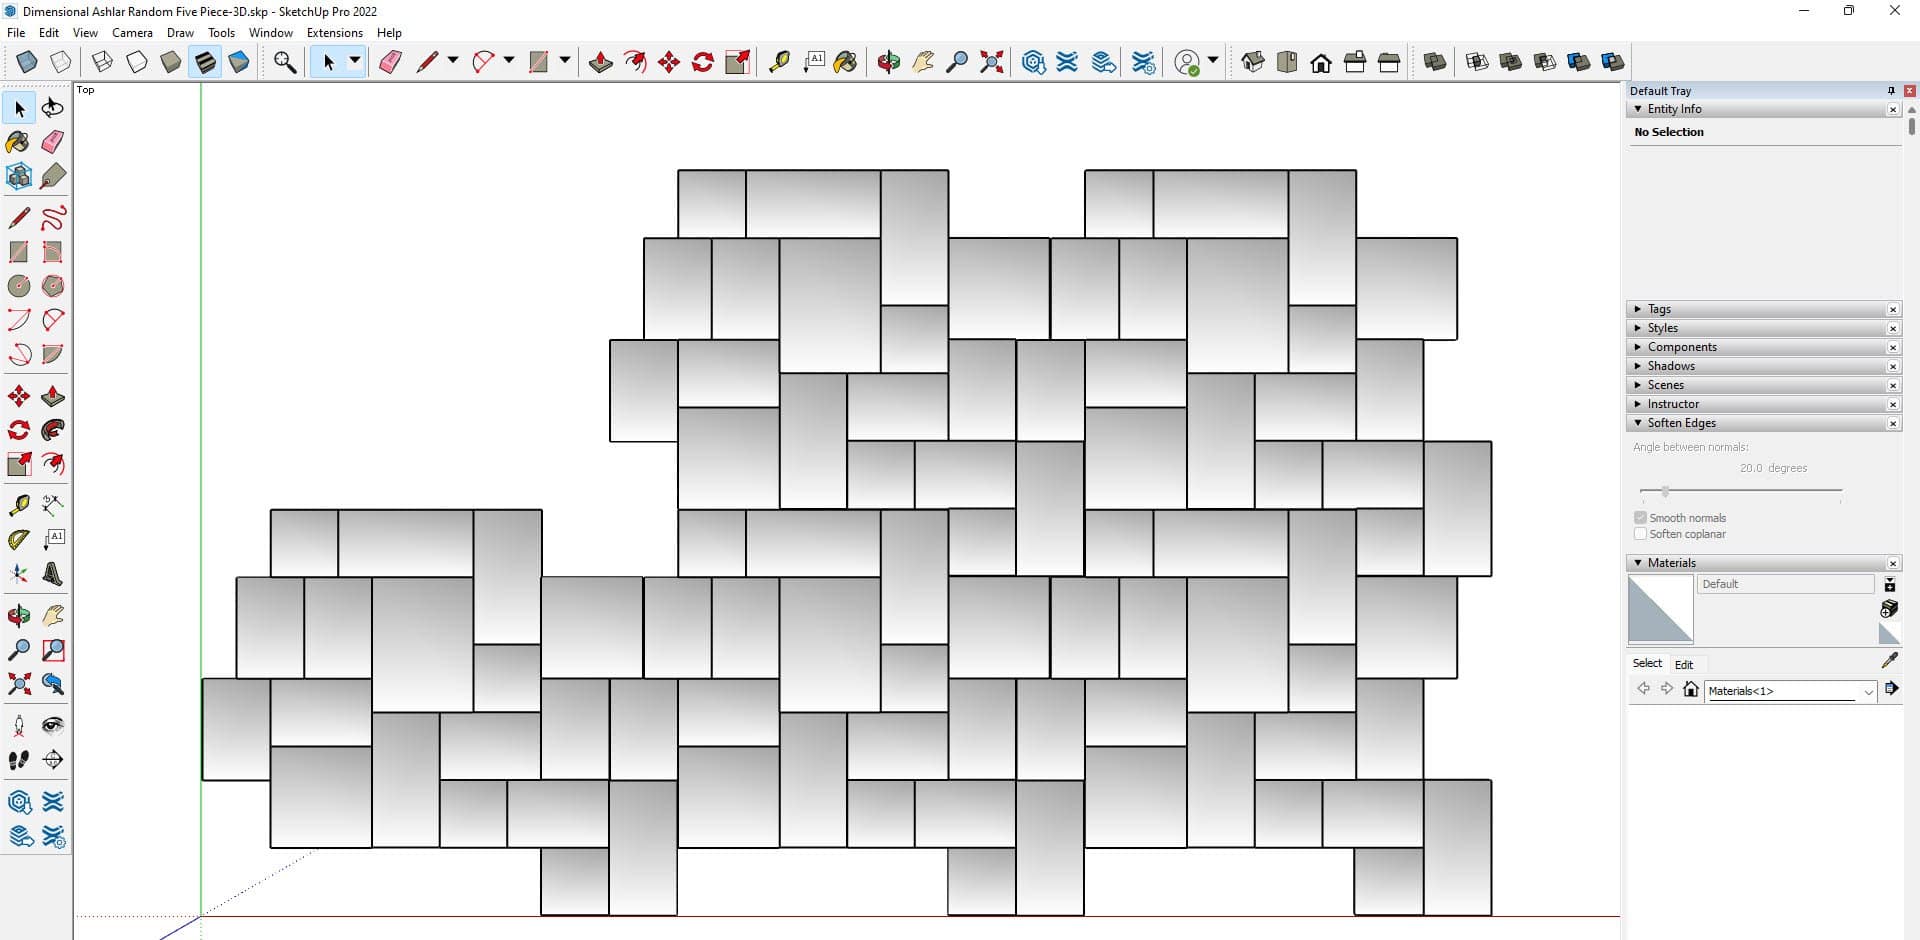Image resolution: width=1920 pixels, height=940 pixels.
Task: Click the Zoom Extents icon in top toolbar
Action: [991, 62]
